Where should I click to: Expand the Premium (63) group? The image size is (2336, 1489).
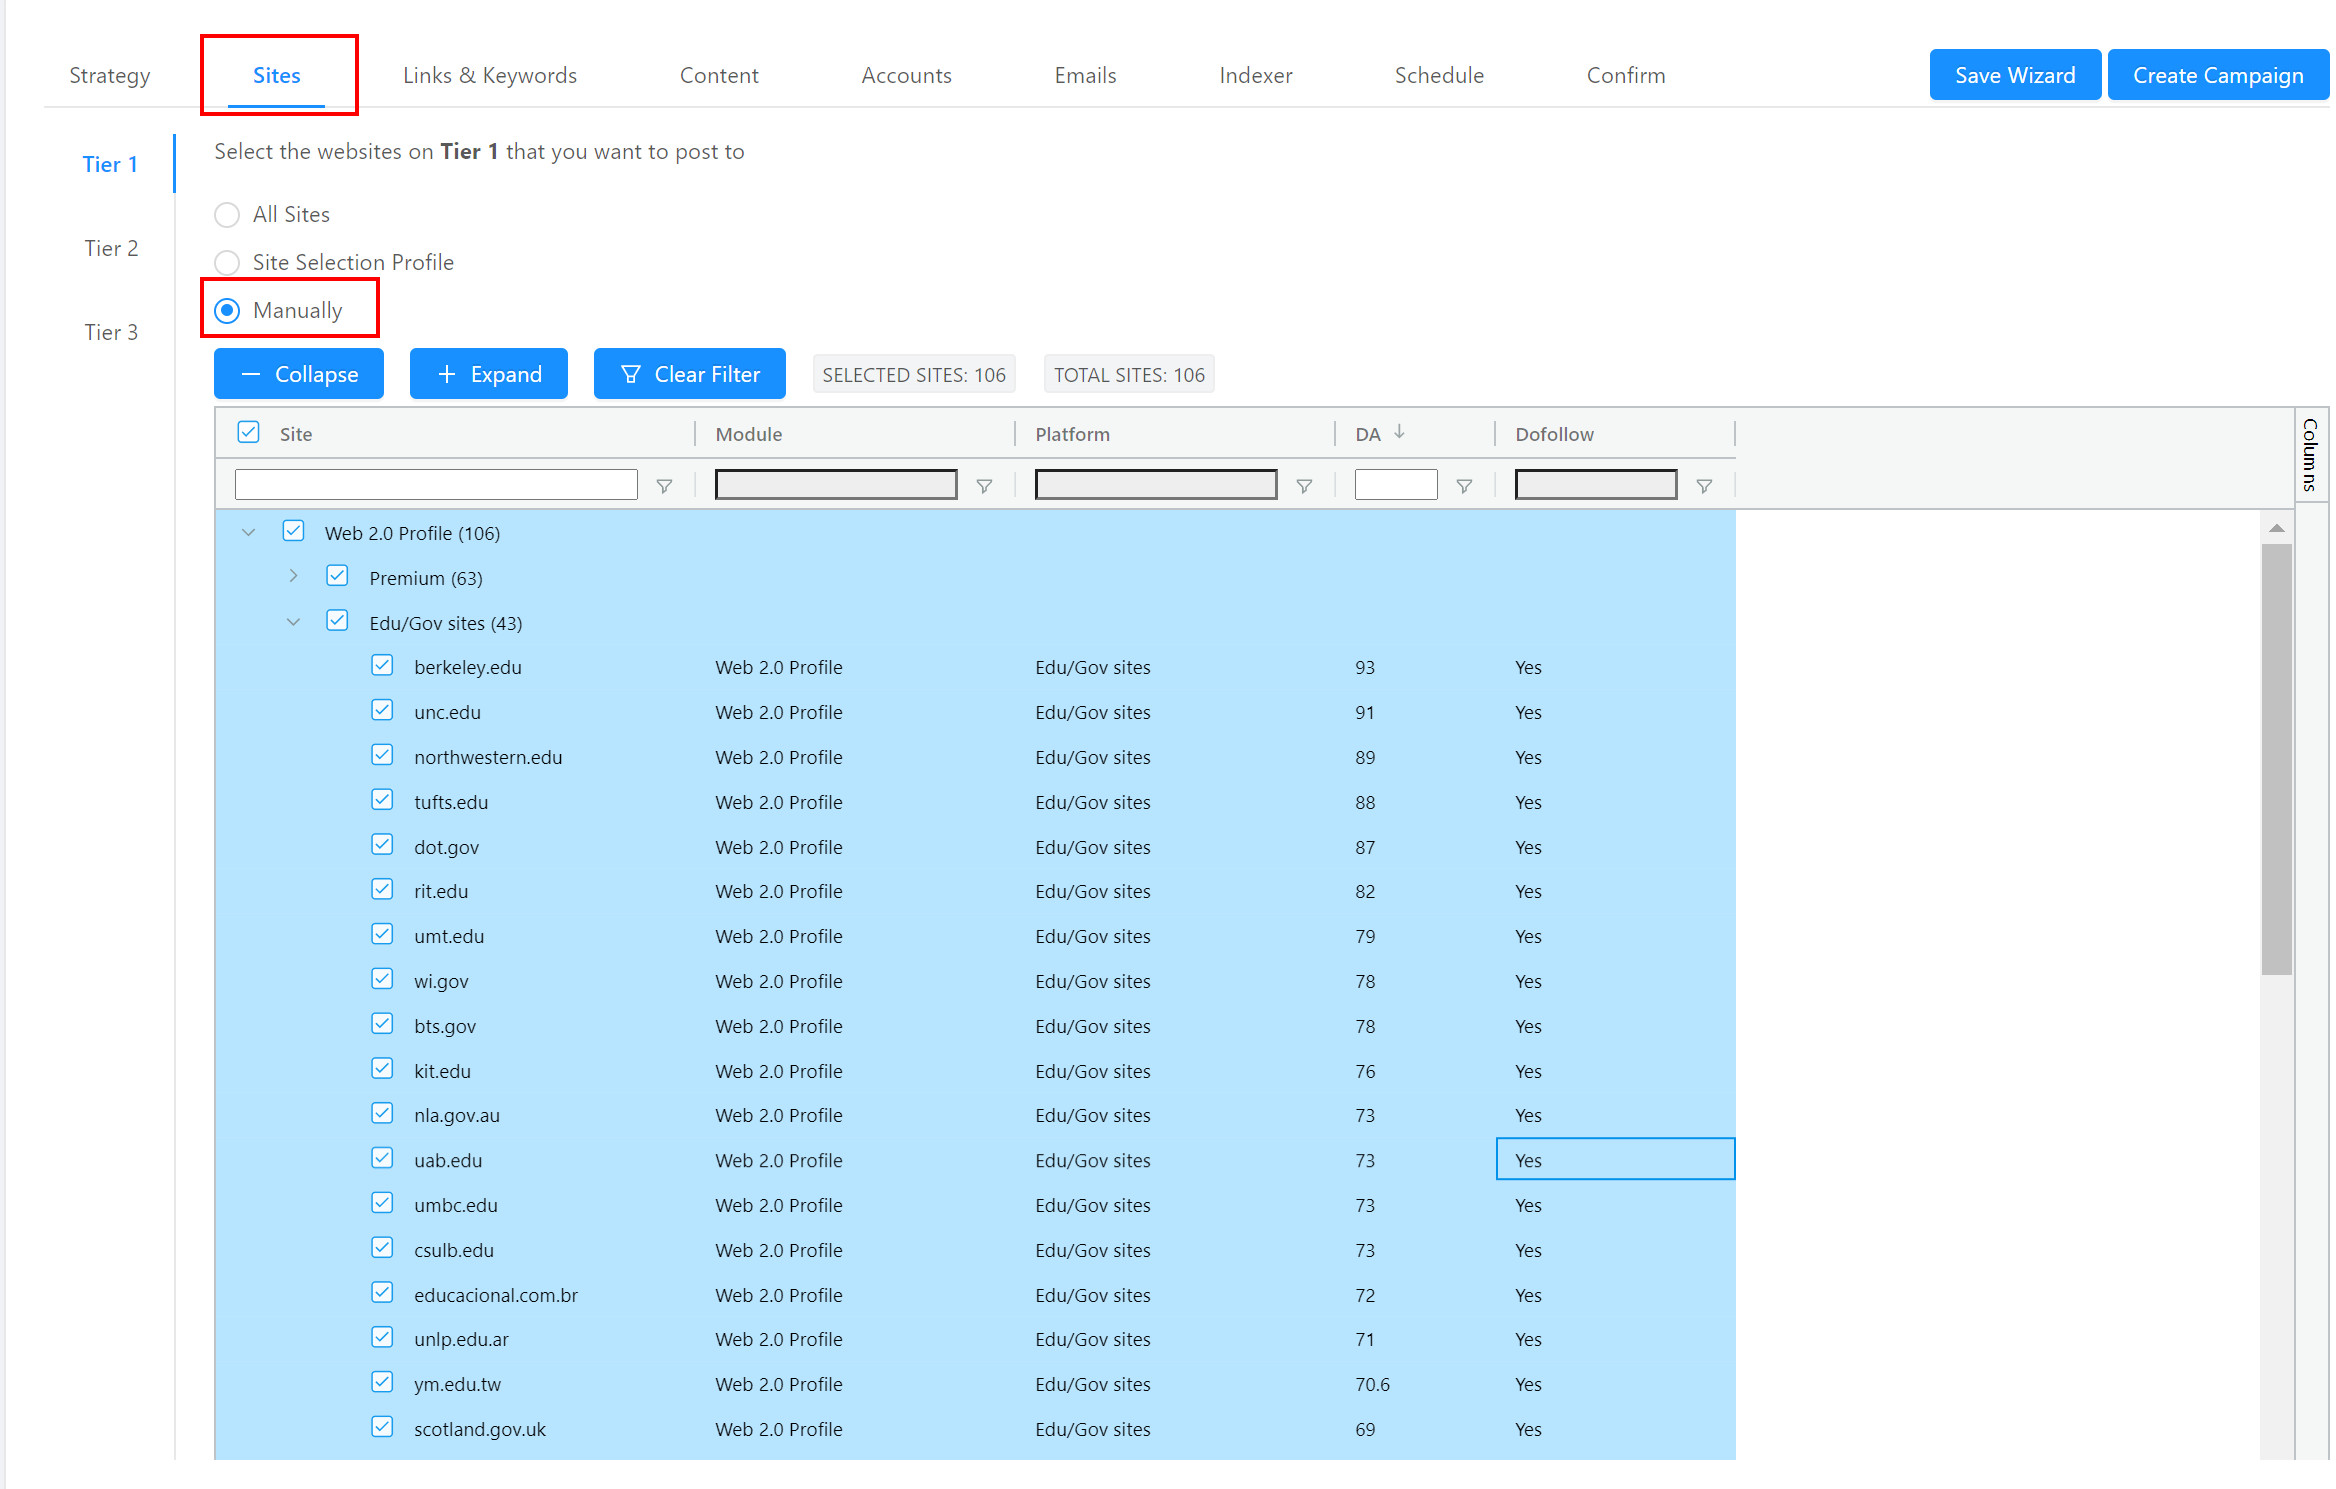[x=293, y=575]
